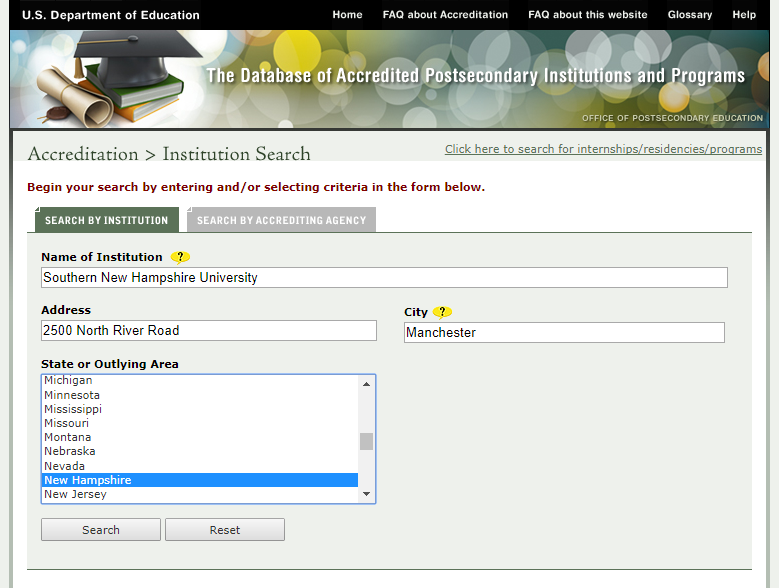Click the City field help icon
This screenshot has height=588, width=779.
click(442, 312)
